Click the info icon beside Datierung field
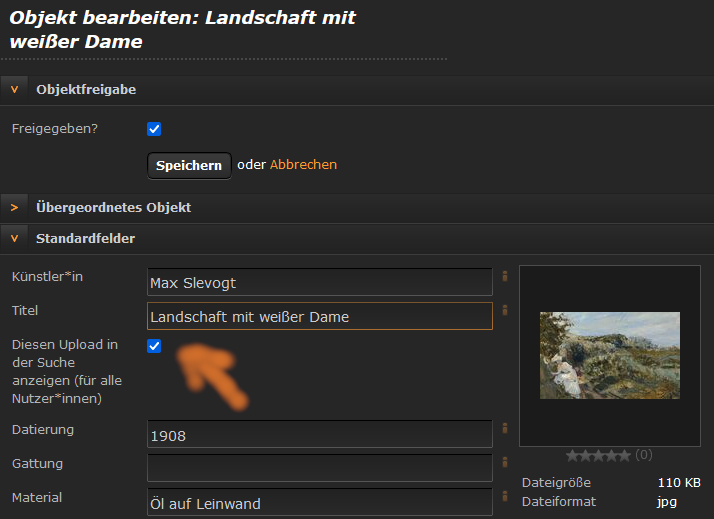The width and height of the screenshot is (714, 519). coord(505,428)
